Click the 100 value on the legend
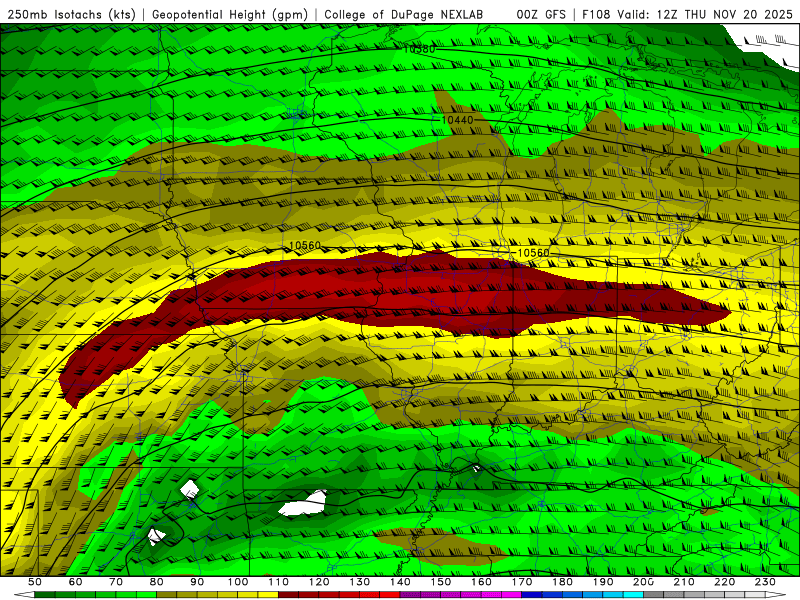Image resolution: width=800 pixels, height=600 pixels. (238, 582)
